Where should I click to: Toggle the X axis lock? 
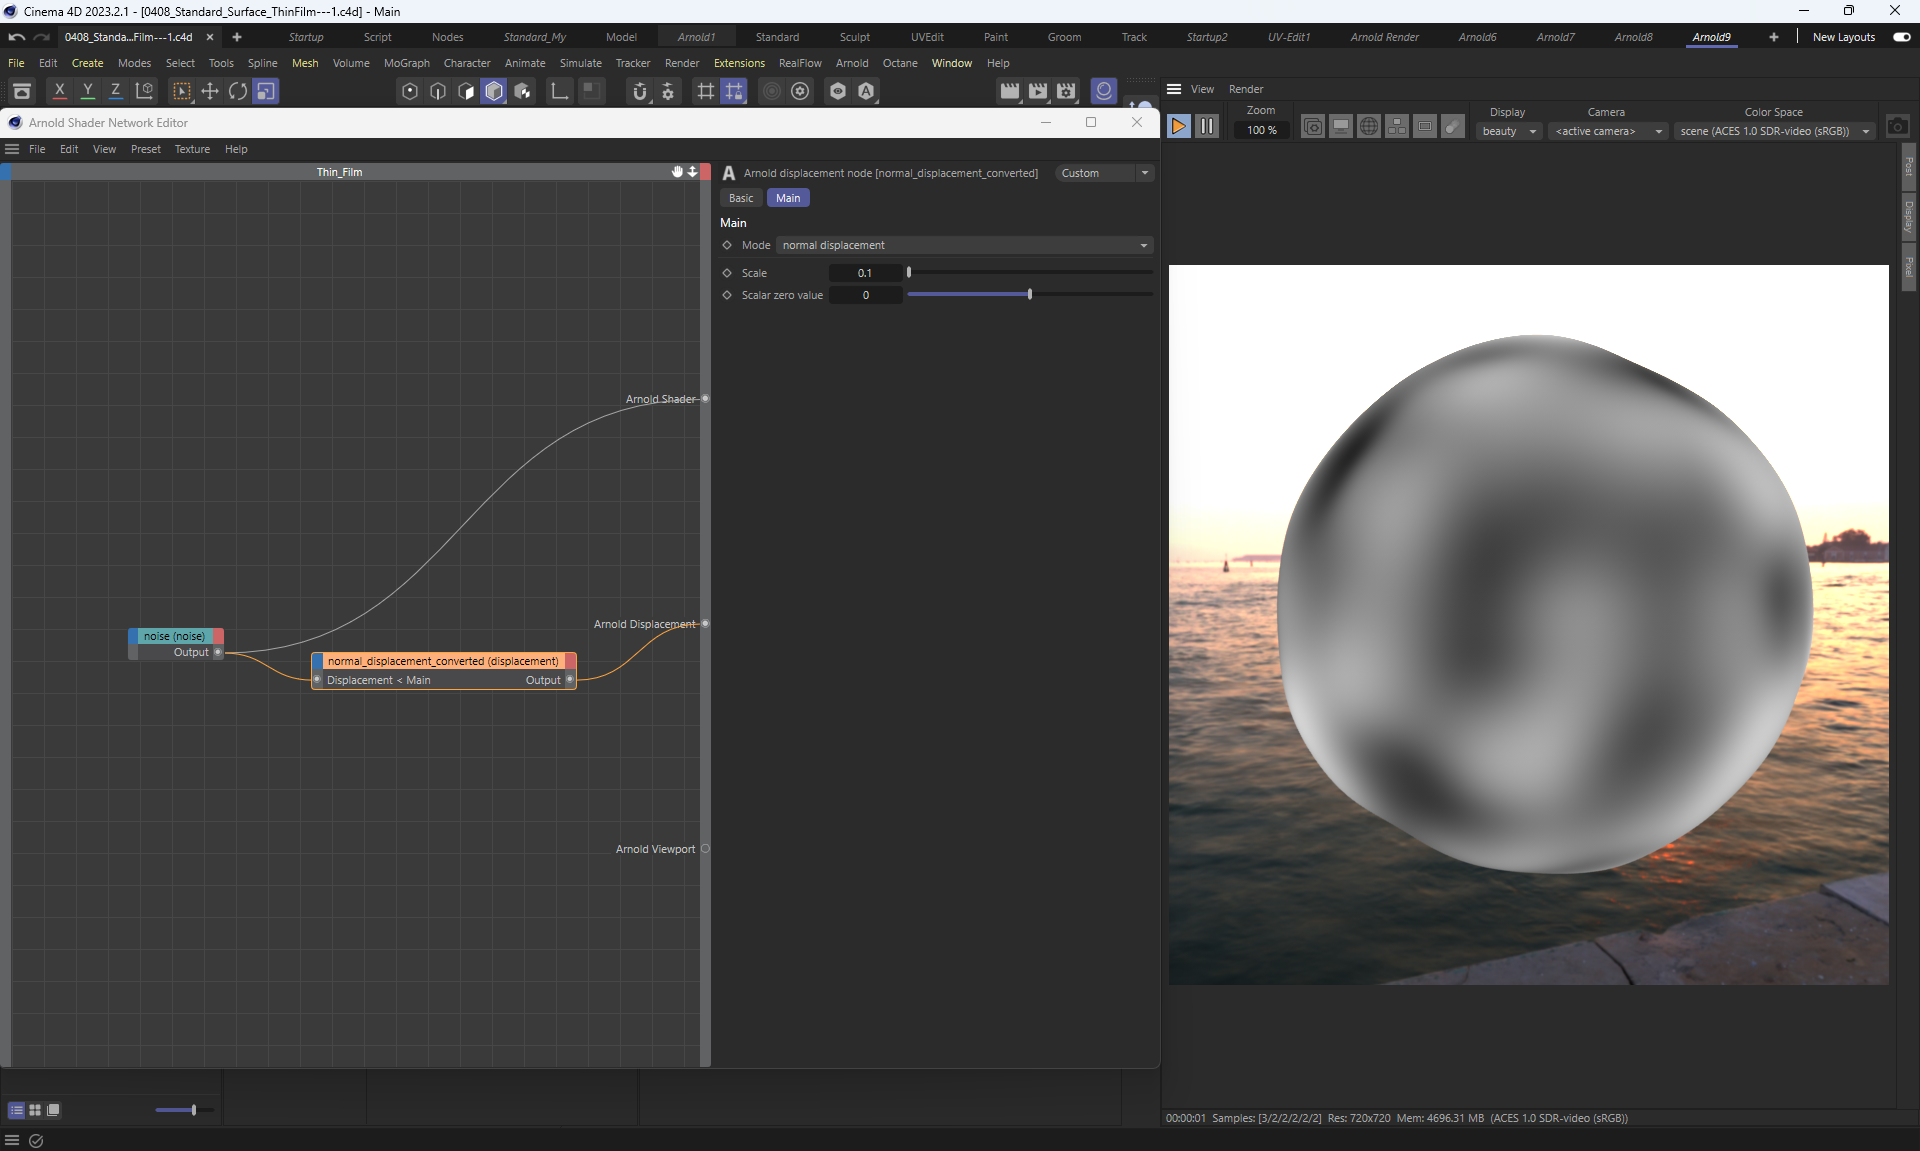(60, 91)
